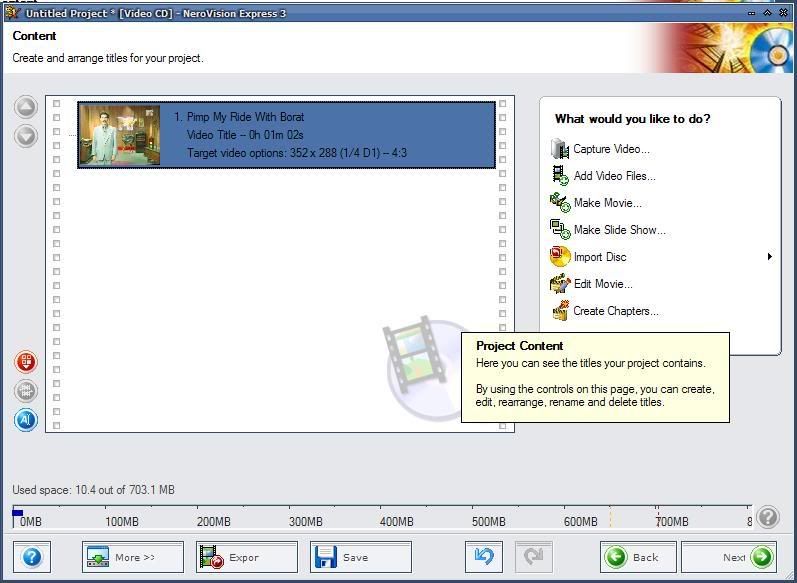Click the move title up arrow

click(26, 107)
